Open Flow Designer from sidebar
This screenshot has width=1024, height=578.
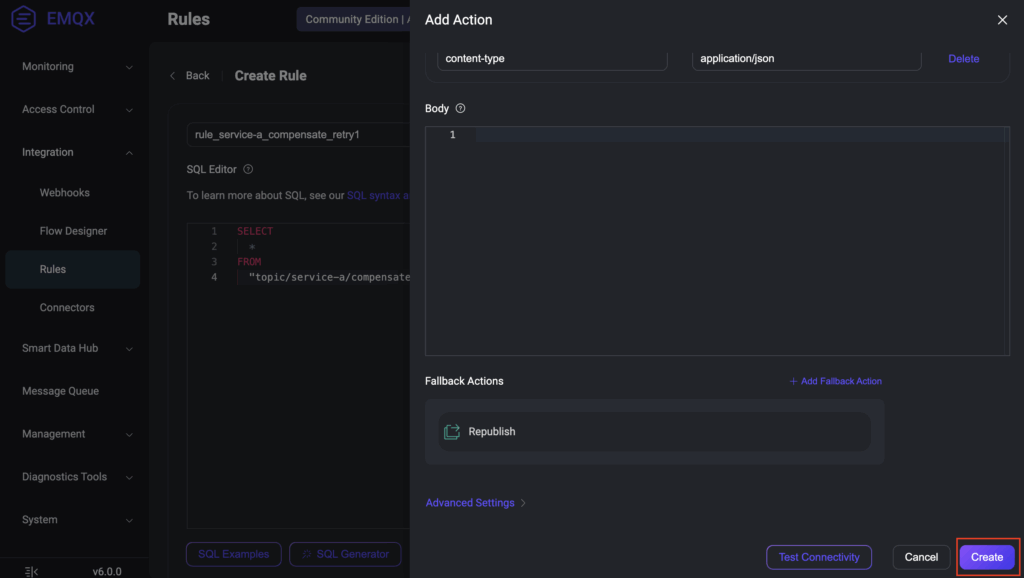coord(73,231)
